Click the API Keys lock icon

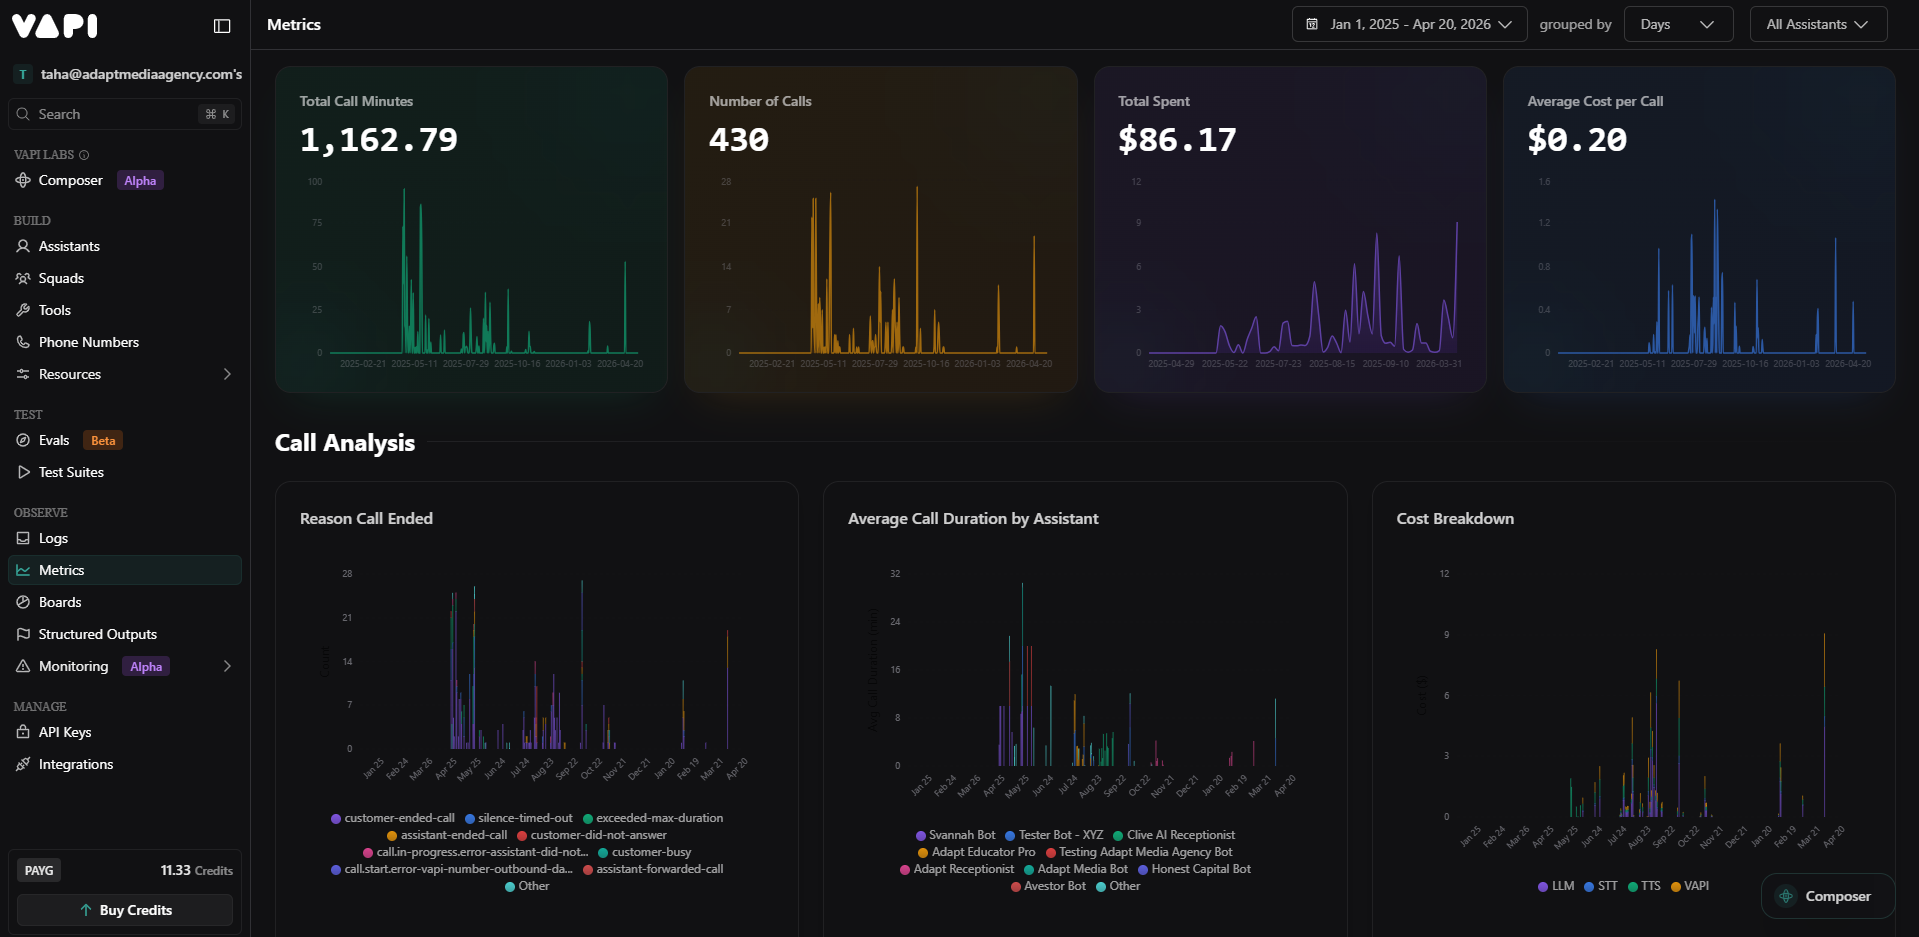[23, 732]
